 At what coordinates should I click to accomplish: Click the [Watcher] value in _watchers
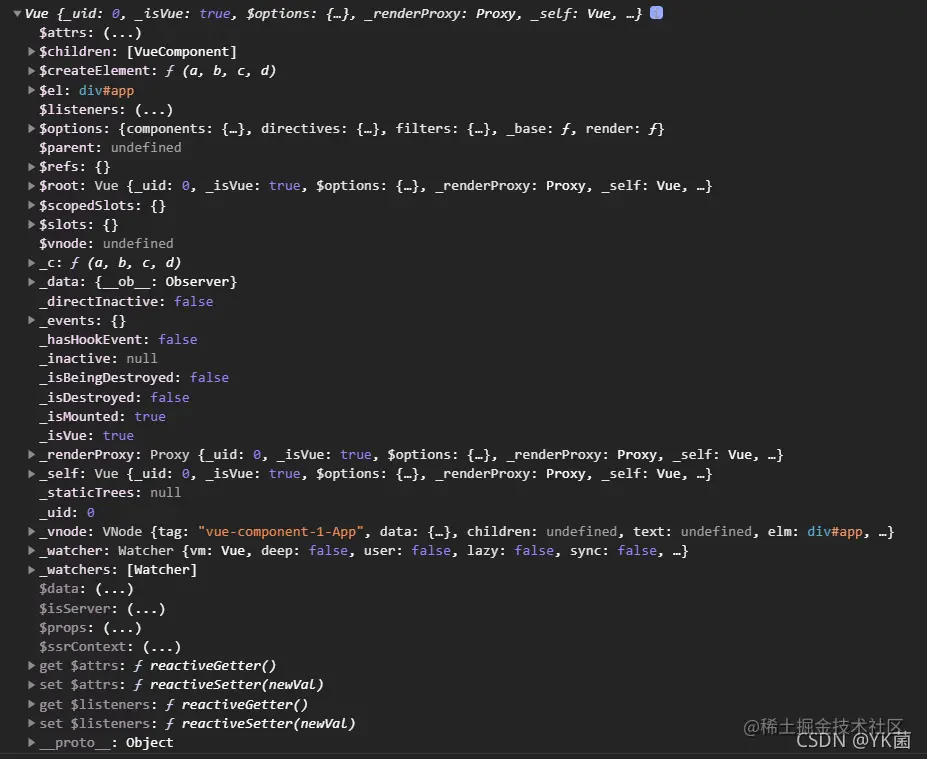[162, 570]
